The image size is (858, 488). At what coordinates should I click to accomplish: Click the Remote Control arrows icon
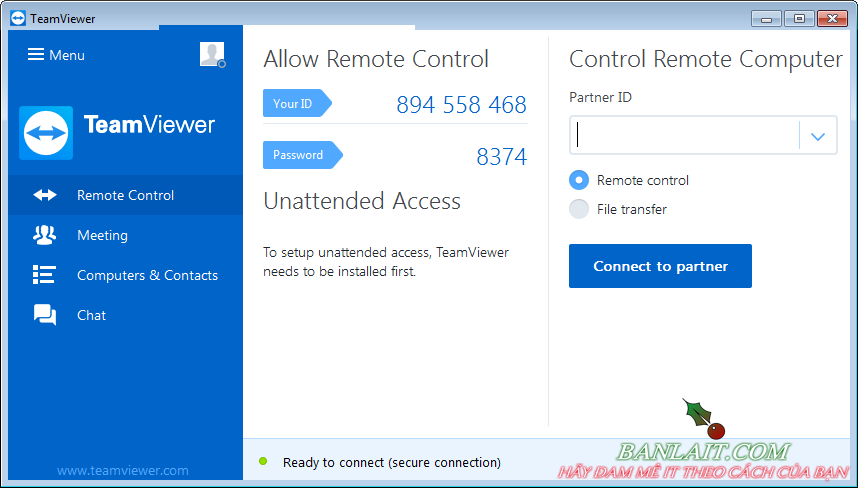click(x=45, y=196)
